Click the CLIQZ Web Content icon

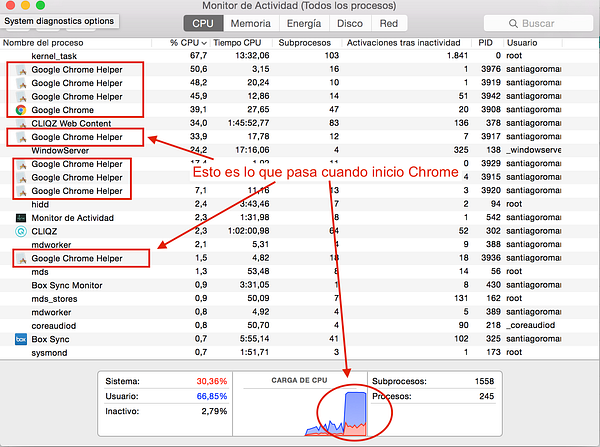coord(21,123)
